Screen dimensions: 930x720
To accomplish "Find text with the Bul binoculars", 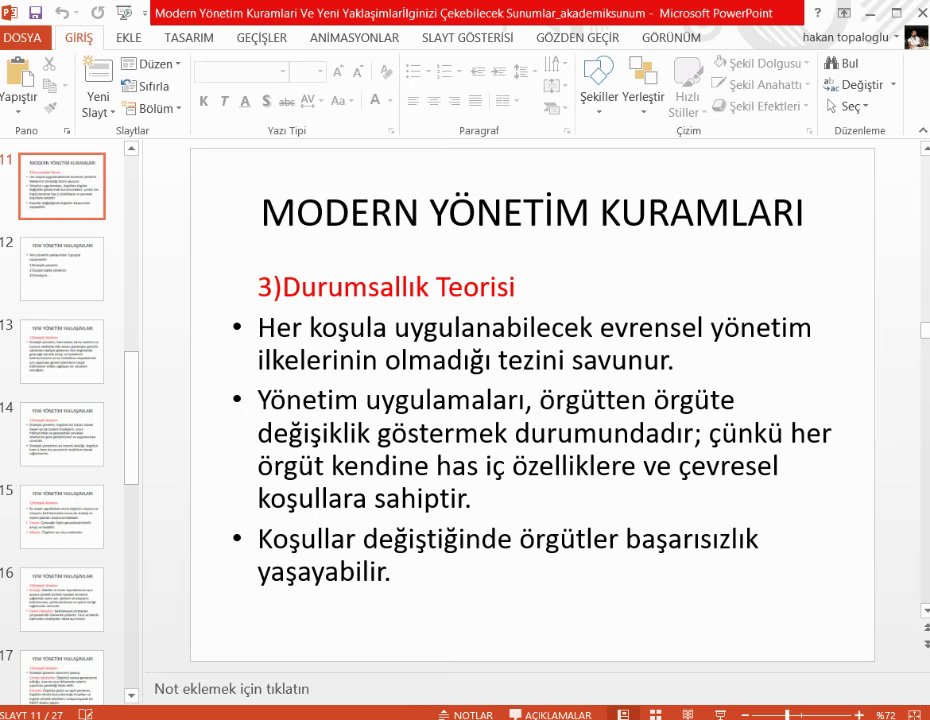I will (841, 63).
